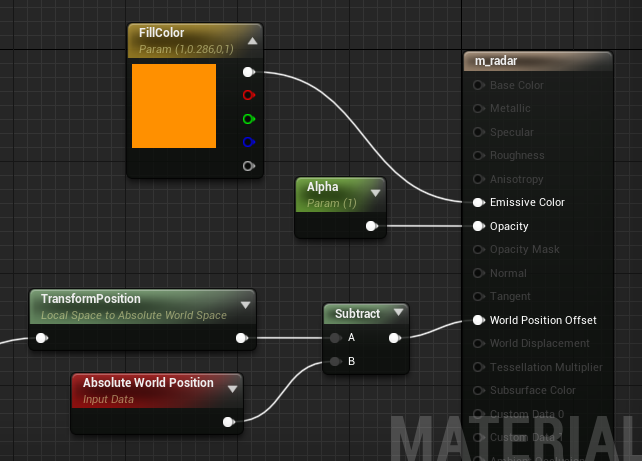Viewport: 642px width, 461px height.
Task: Click Subtract node A input pin
Action: point(335,338)
